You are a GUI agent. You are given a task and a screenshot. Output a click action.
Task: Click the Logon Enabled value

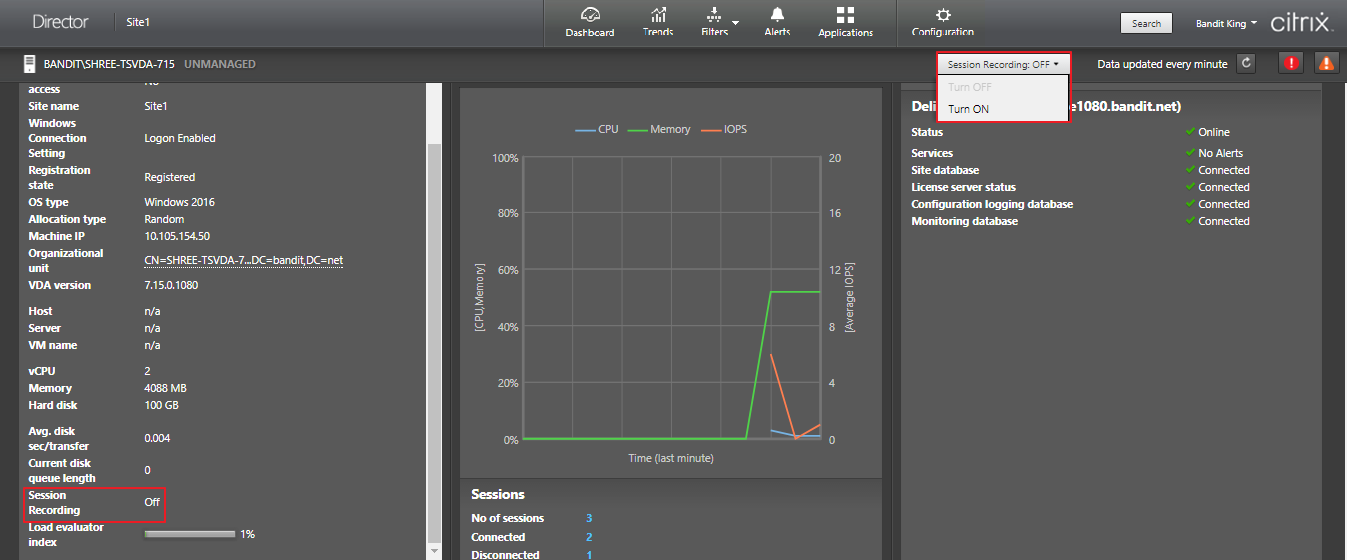pyautogui.click(x=180, y=138)
